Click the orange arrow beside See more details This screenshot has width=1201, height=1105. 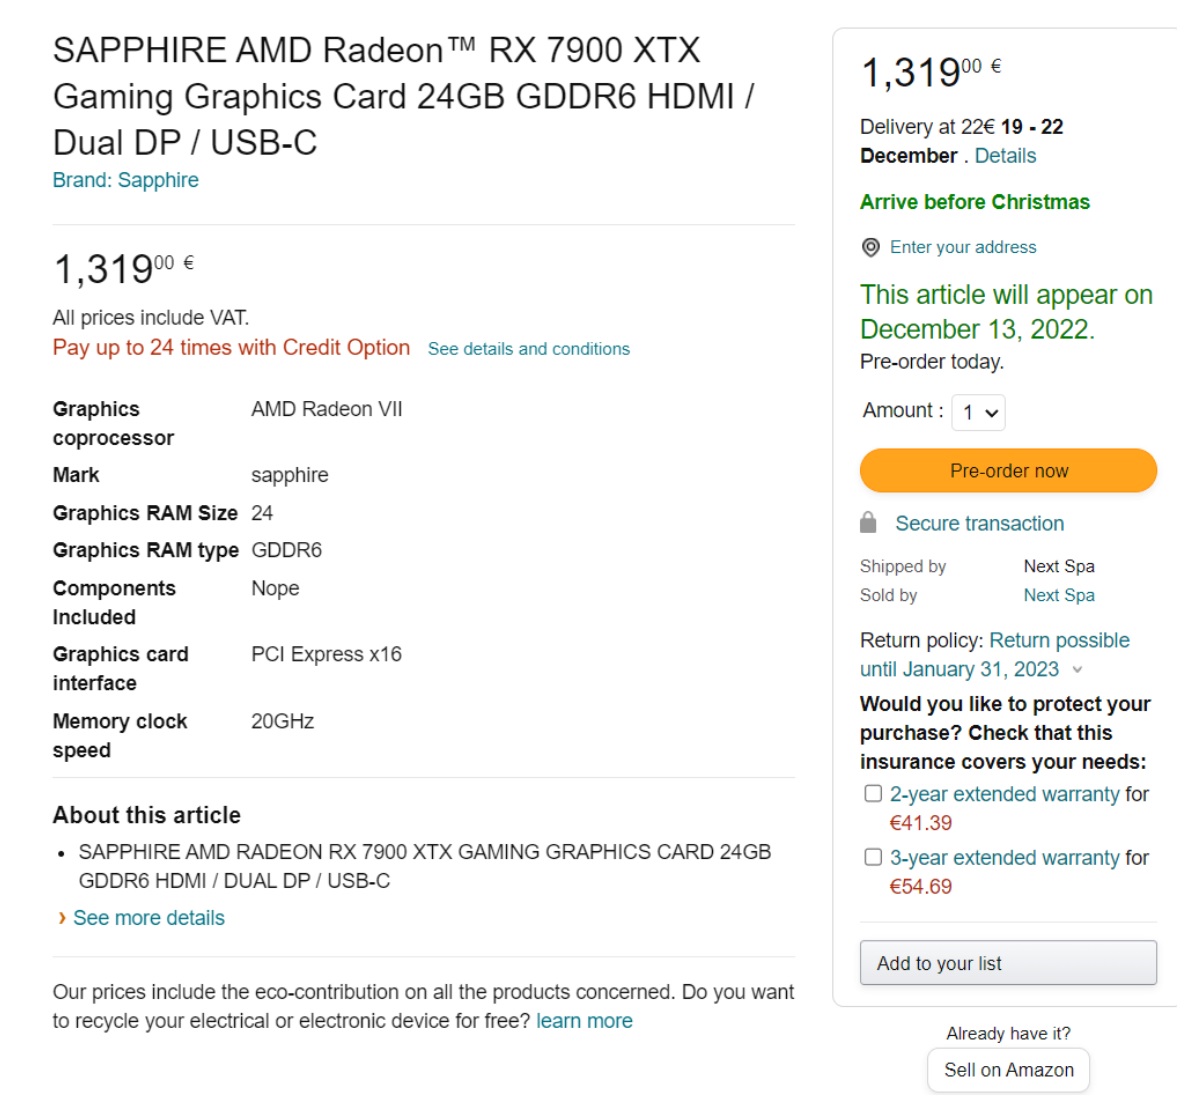point(62,918)
